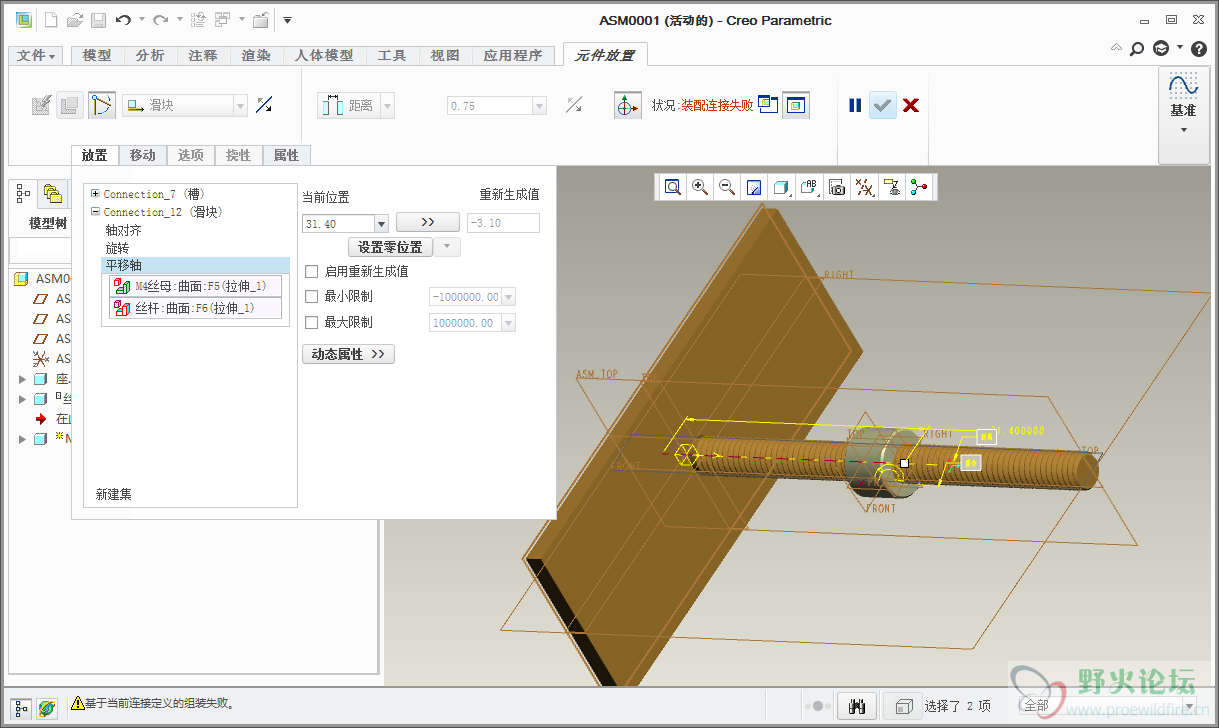Open the 滑块 connection type dropdown
Viewport: 1219px width, 728px height.
point(240,105)
